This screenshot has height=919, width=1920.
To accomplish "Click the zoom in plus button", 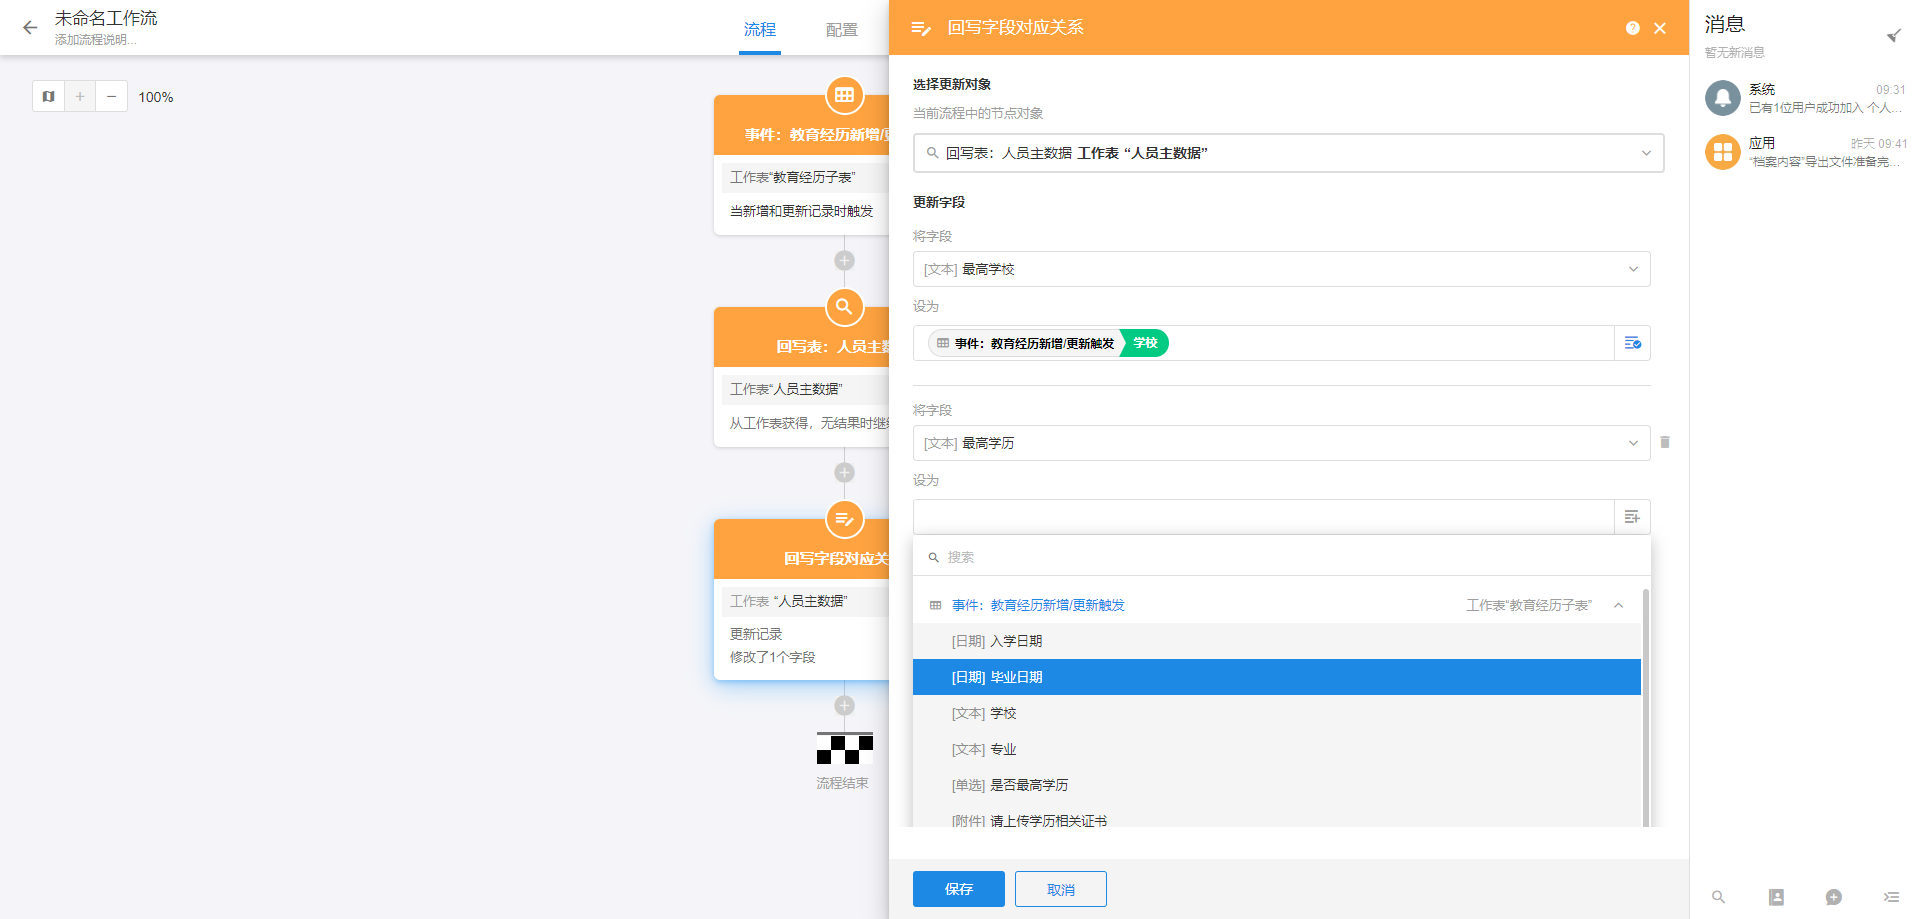I will [80, 97].
